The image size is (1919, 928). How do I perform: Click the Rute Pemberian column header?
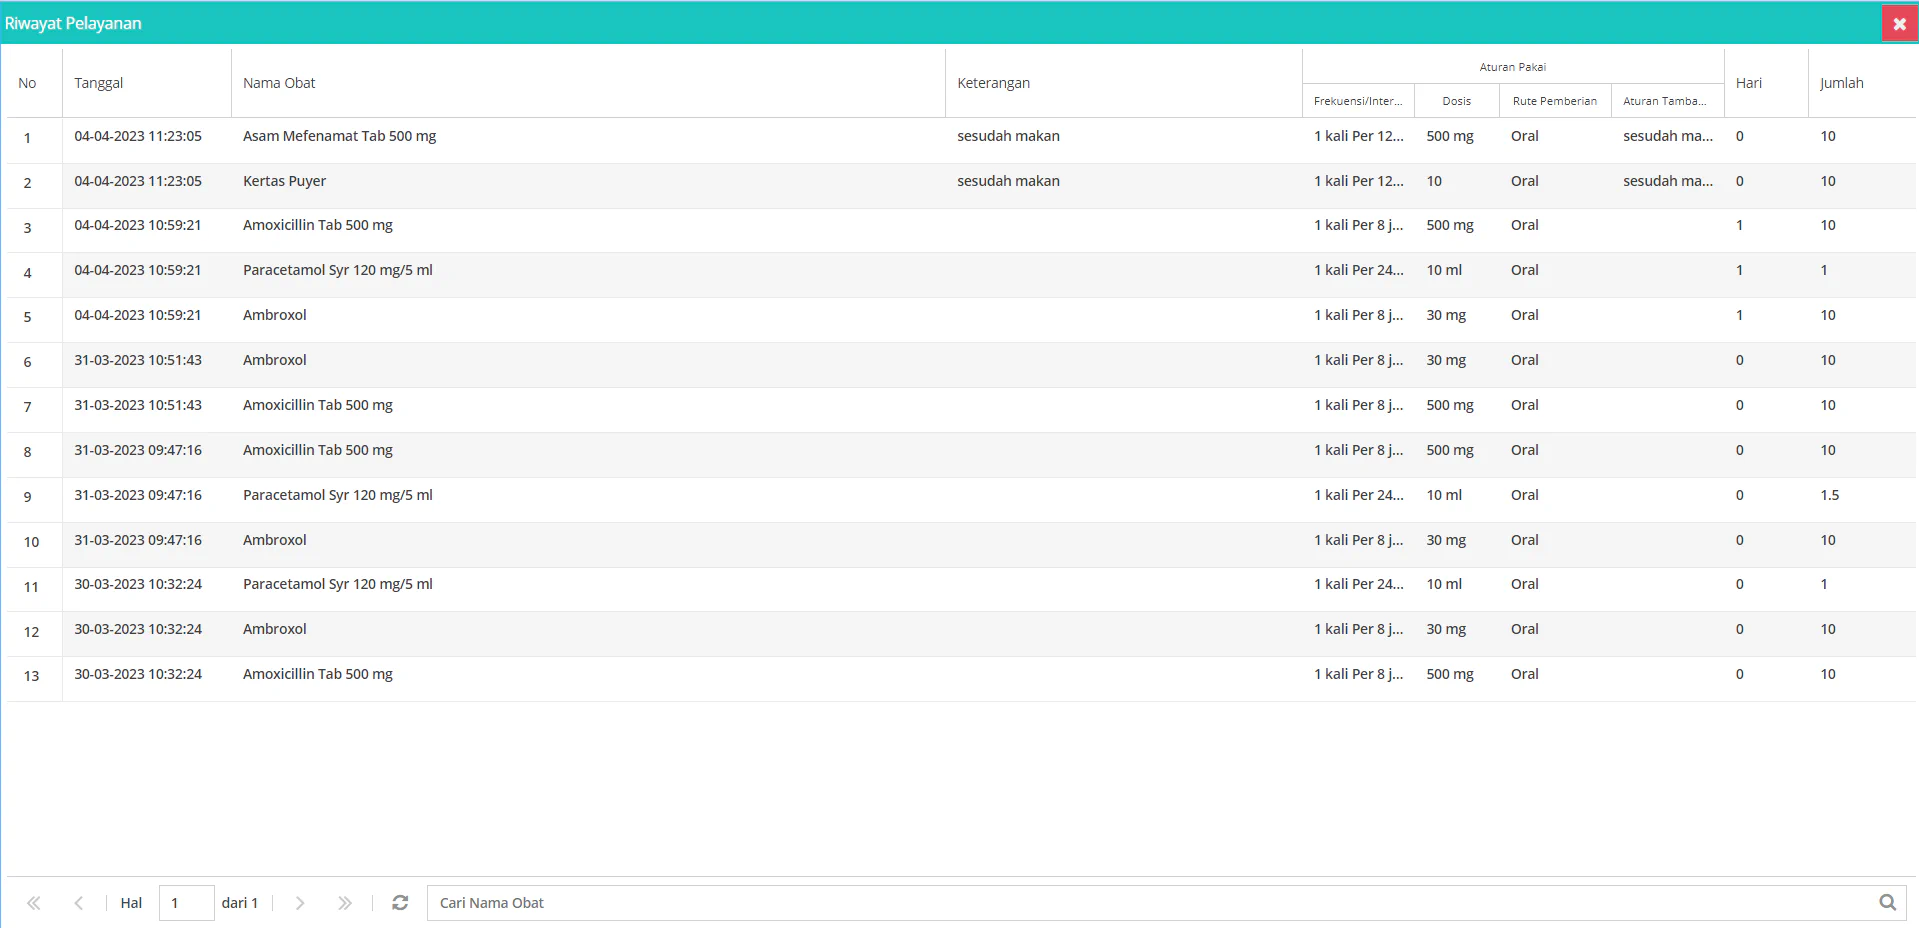pos(1554,101)
